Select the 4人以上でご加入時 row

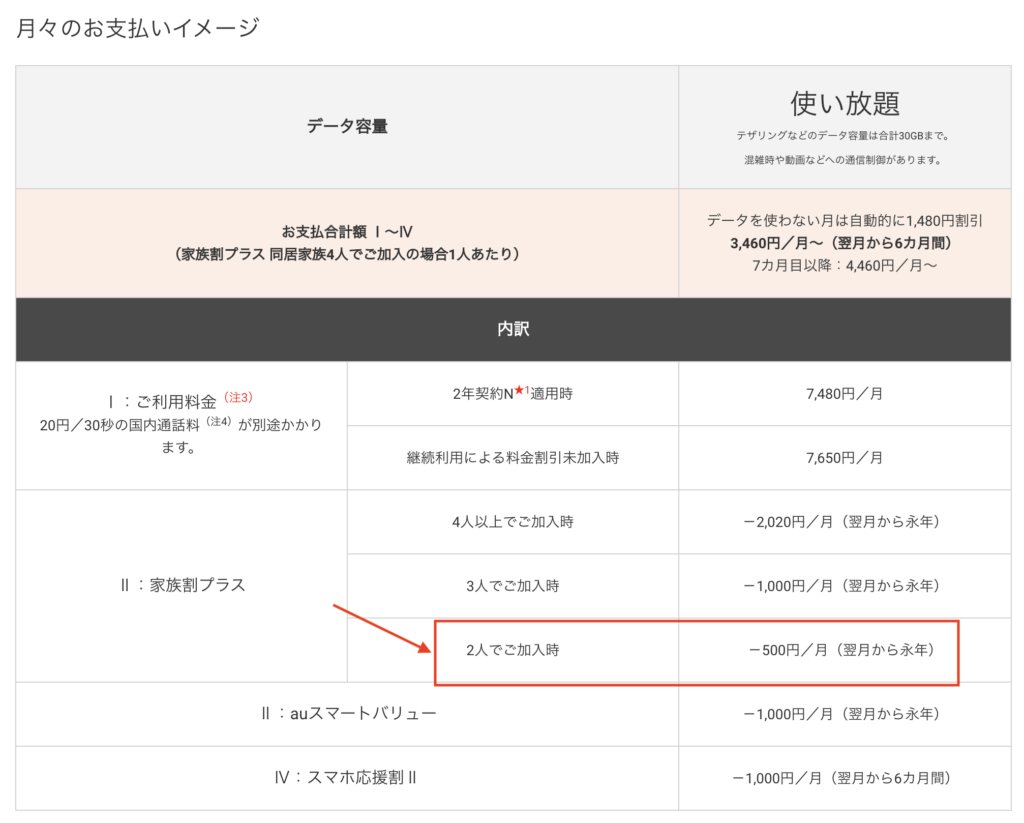[512, 522]
